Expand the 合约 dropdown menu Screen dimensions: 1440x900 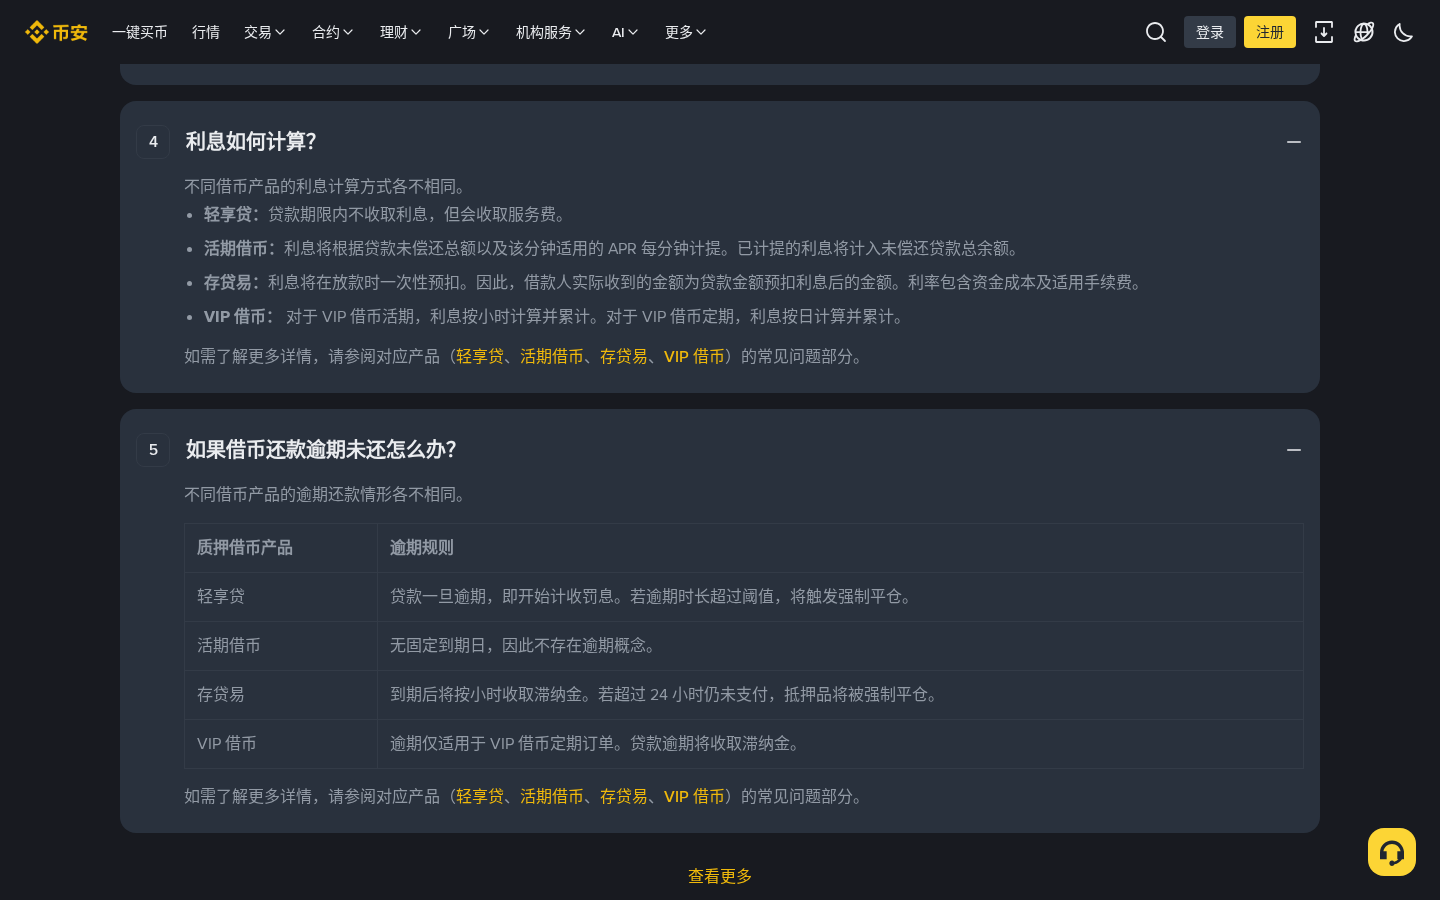(333, 32)
